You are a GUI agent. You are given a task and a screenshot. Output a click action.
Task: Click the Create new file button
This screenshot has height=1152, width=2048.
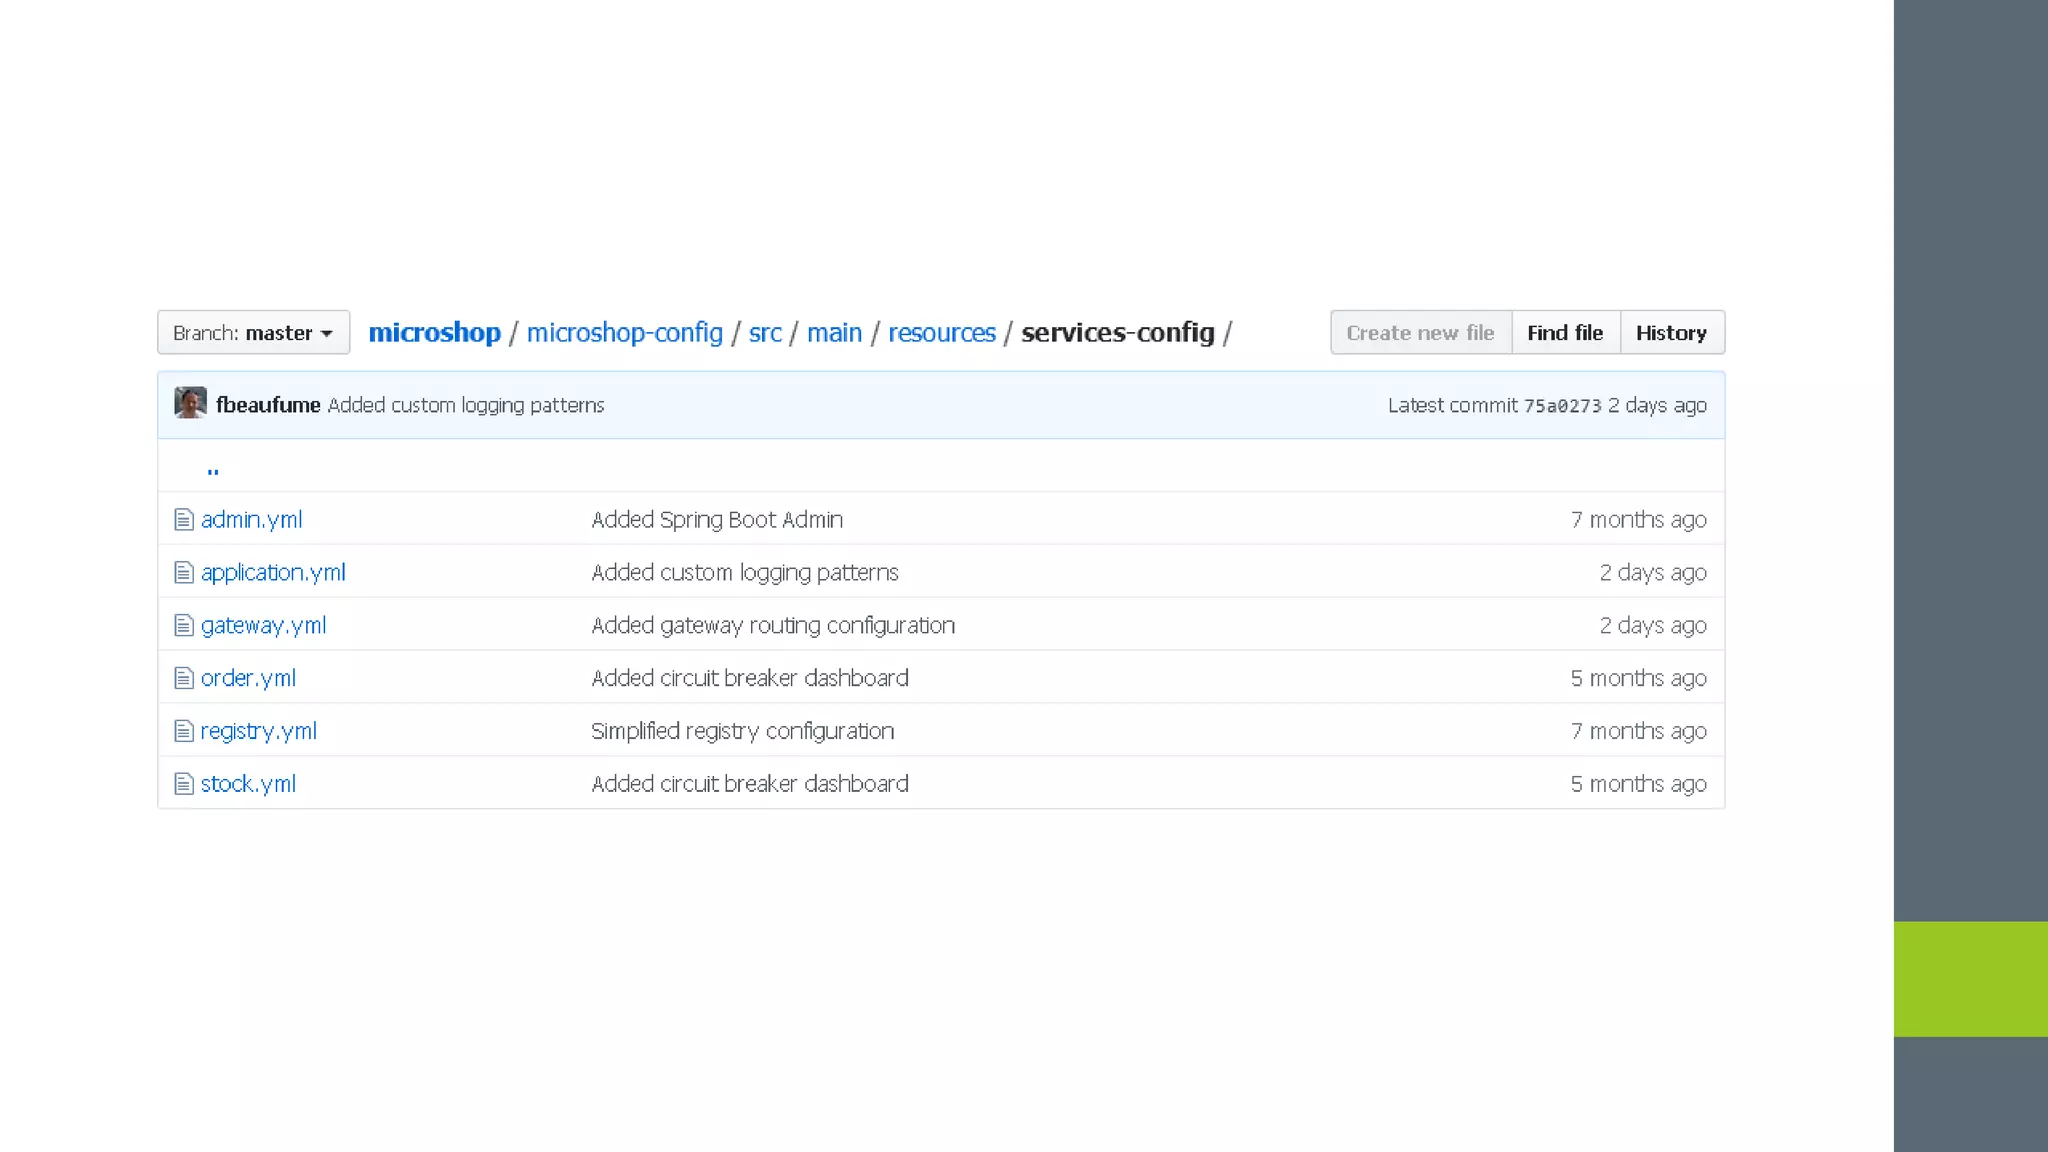coord(1420,333)
